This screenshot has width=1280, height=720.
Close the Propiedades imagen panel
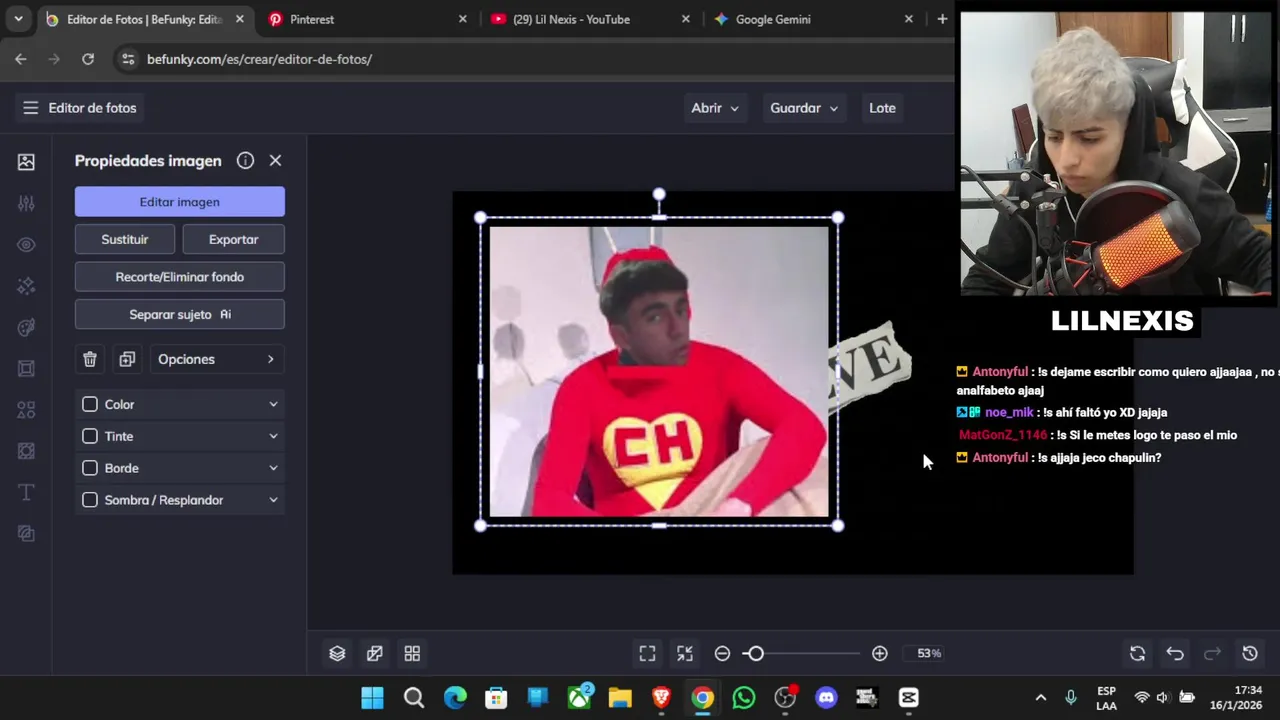pos(275,160)
